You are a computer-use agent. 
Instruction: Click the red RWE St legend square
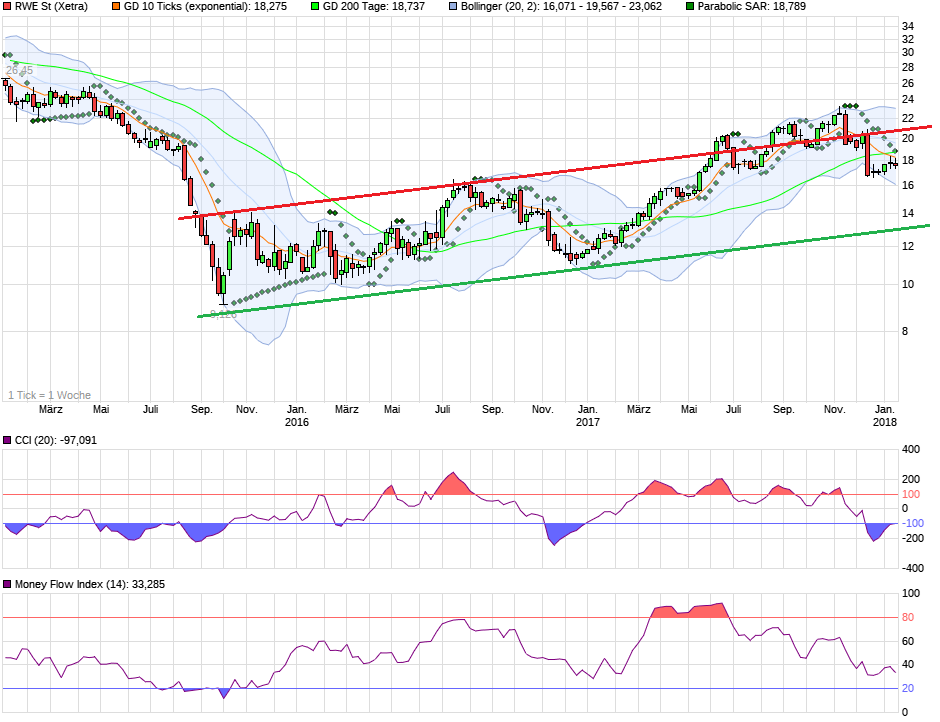(7, 8)
